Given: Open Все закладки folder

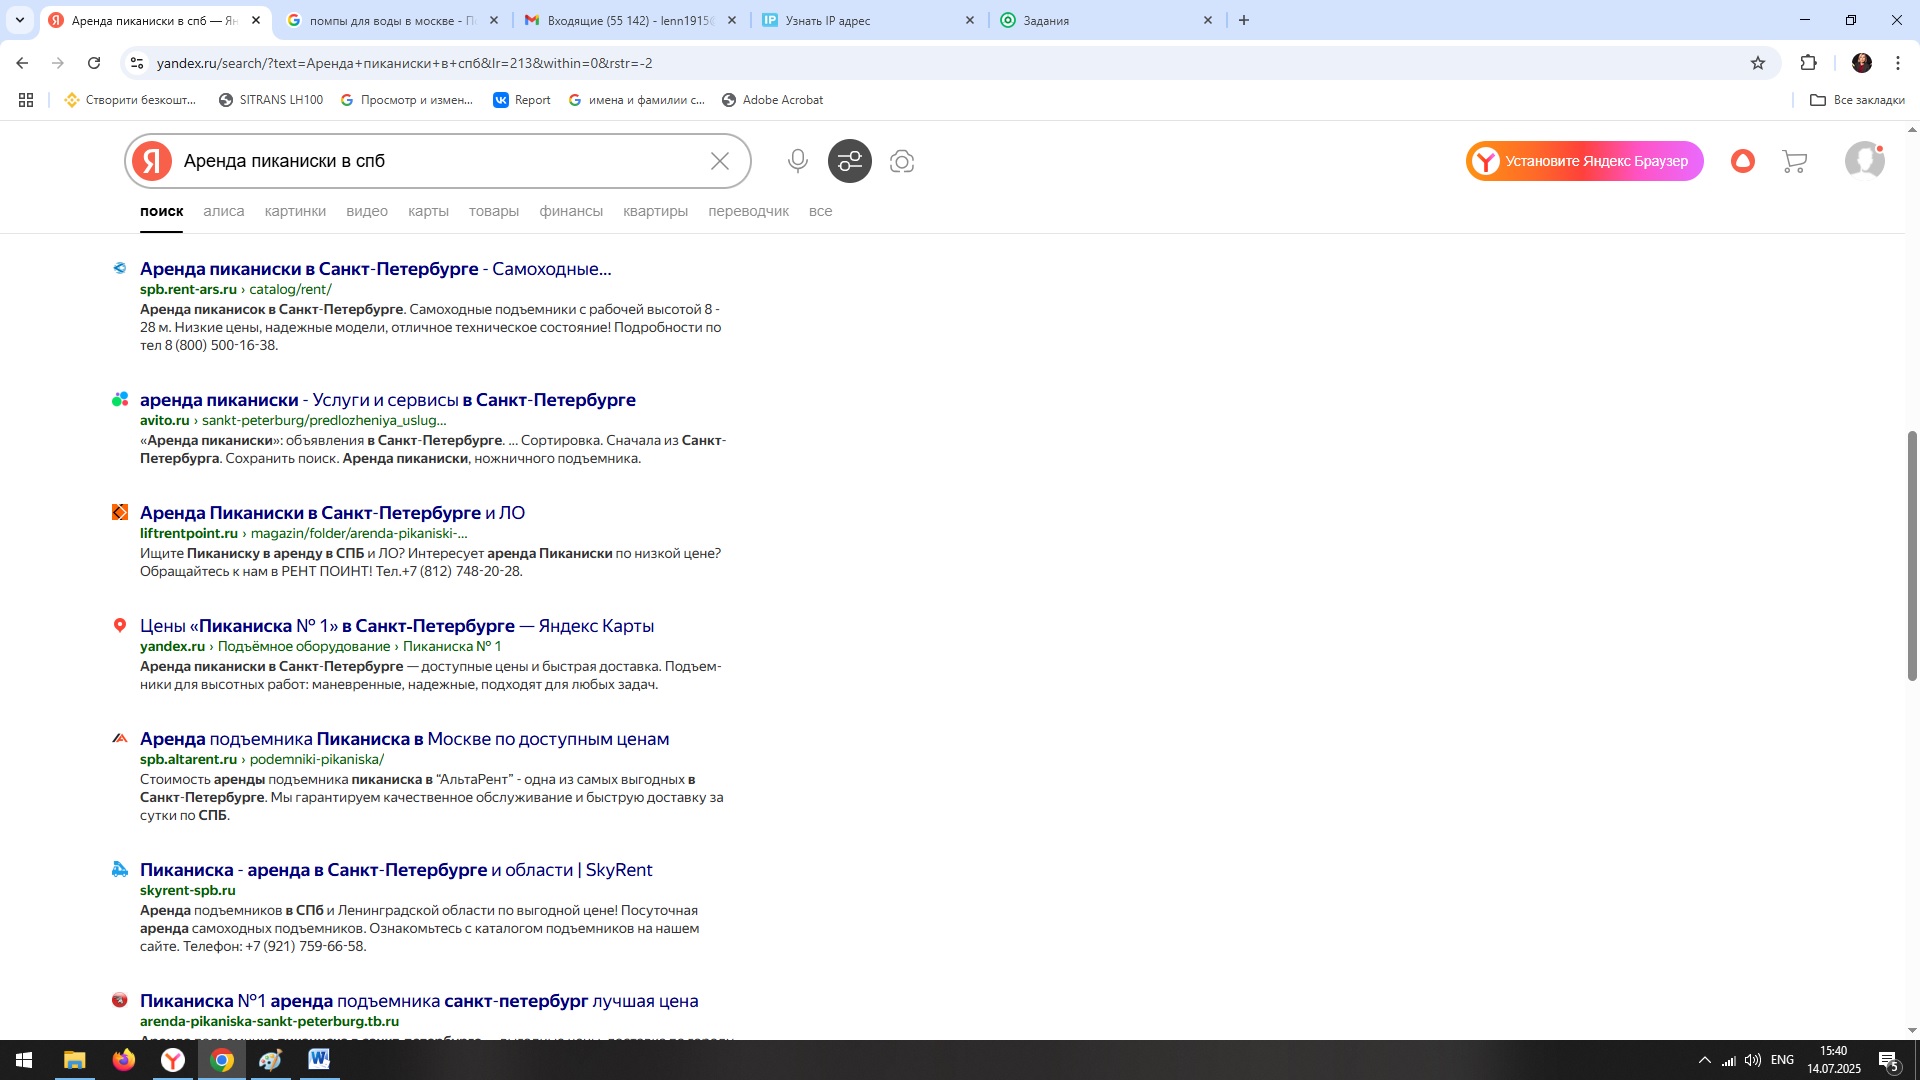Looking at the screenshot, I should (x=1857, y=100).
